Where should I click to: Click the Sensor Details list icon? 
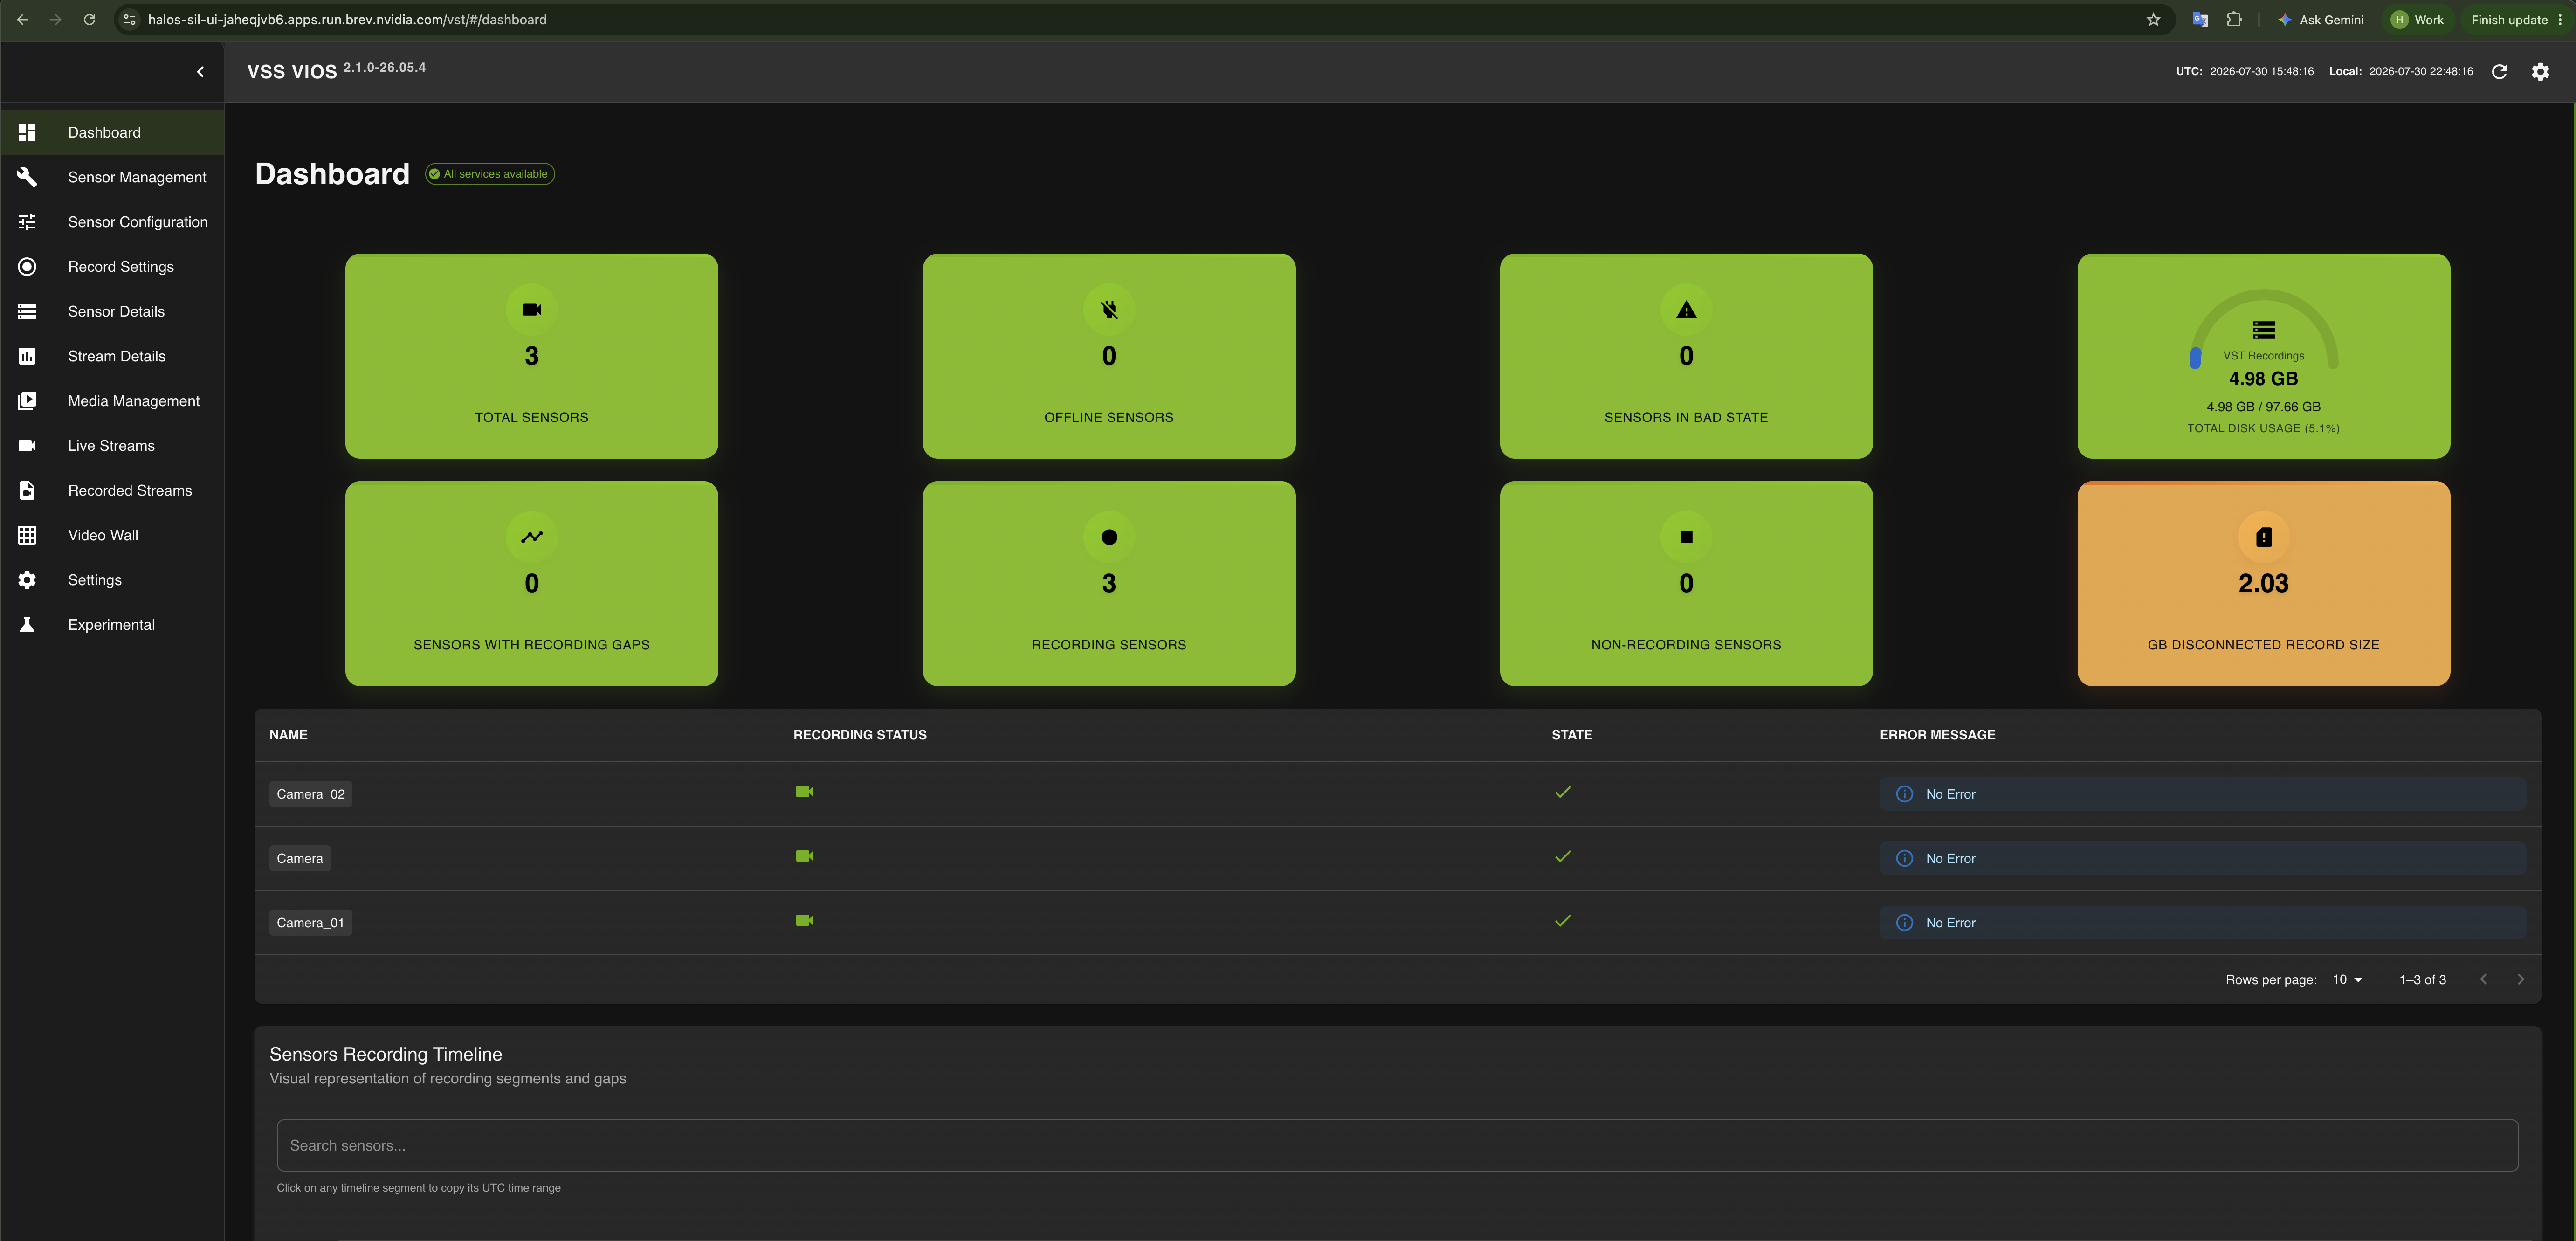[x=27, y=311]
